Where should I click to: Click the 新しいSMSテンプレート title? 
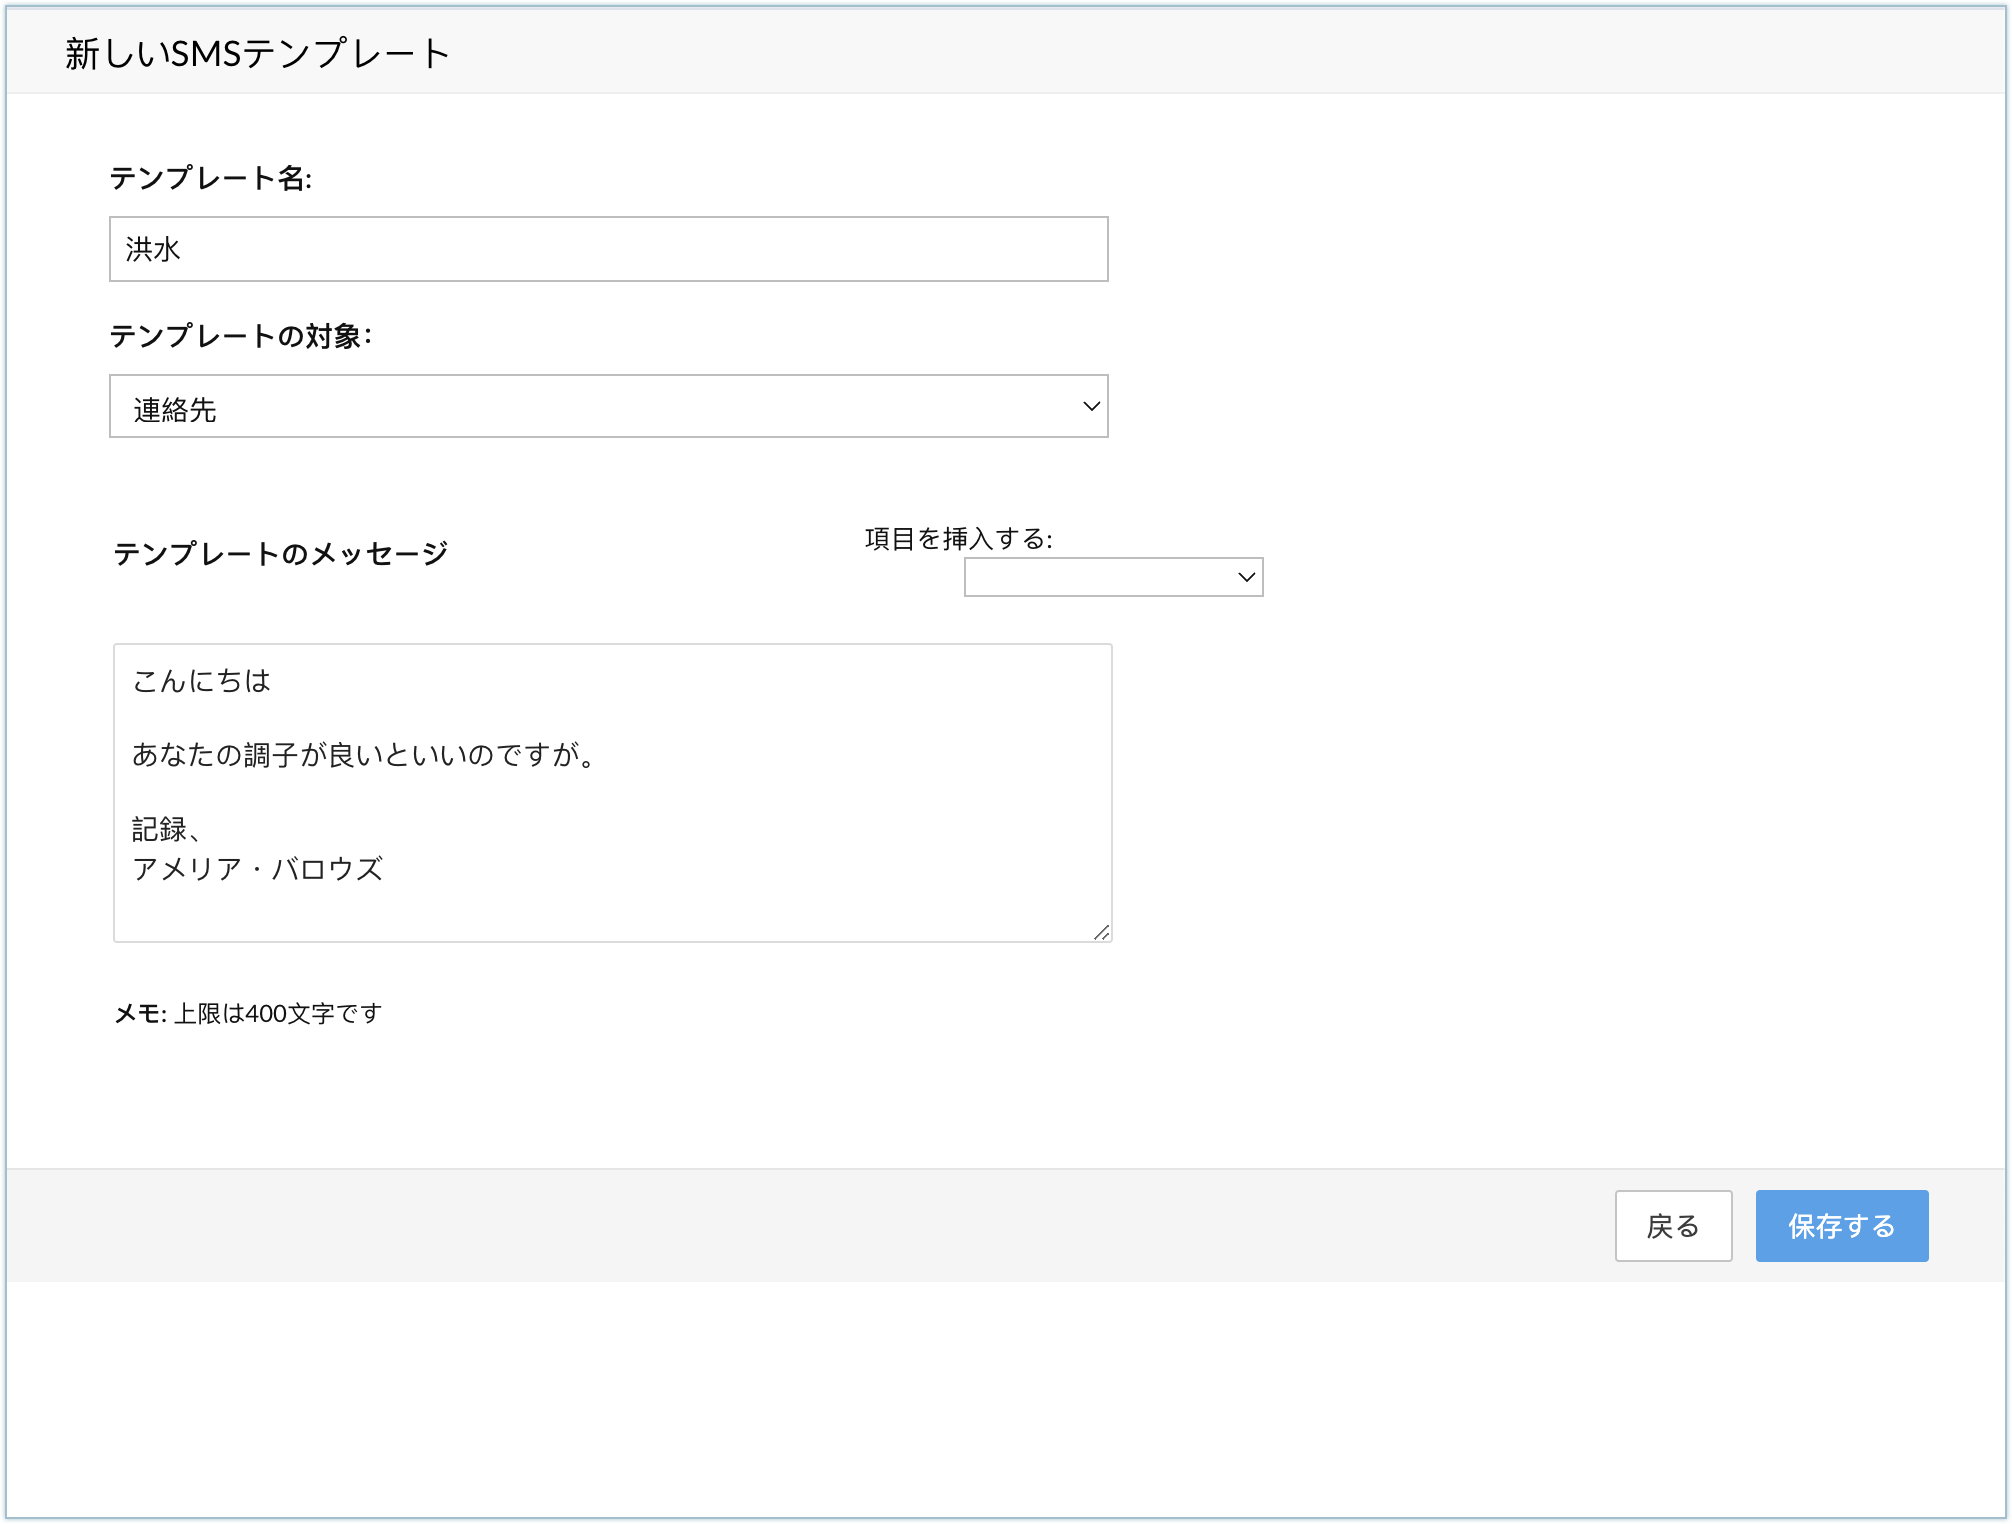pyautogui.click(x=257, y=54)
